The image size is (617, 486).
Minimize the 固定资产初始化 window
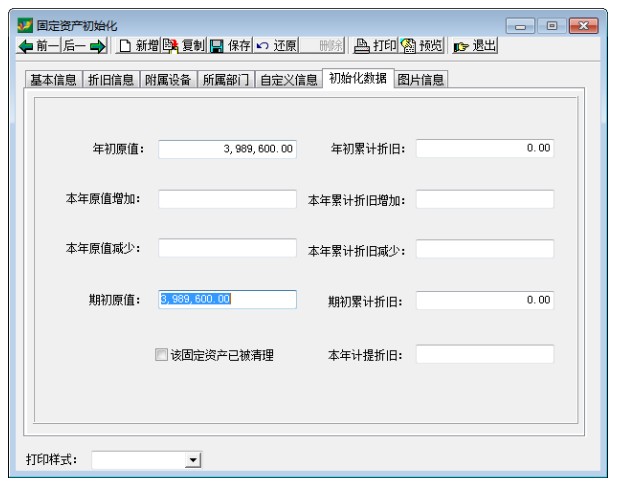(520, 26)
